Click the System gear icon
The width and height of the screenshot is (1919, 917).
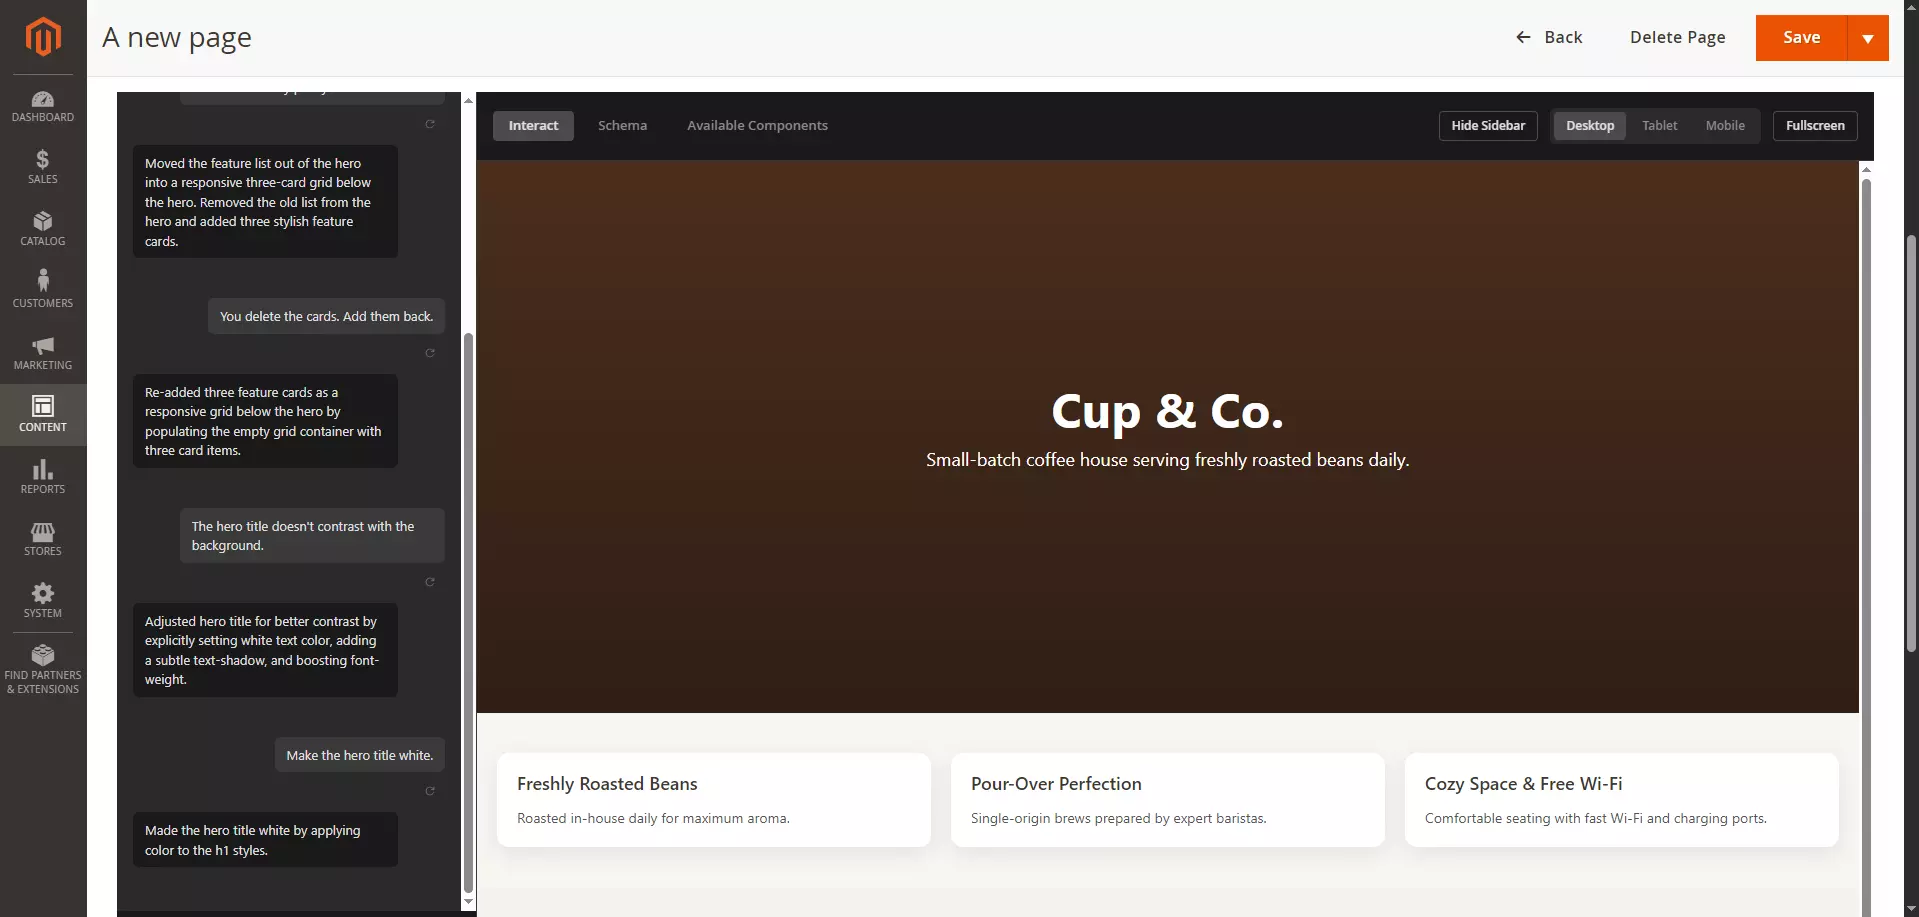[x=43, y=600]
